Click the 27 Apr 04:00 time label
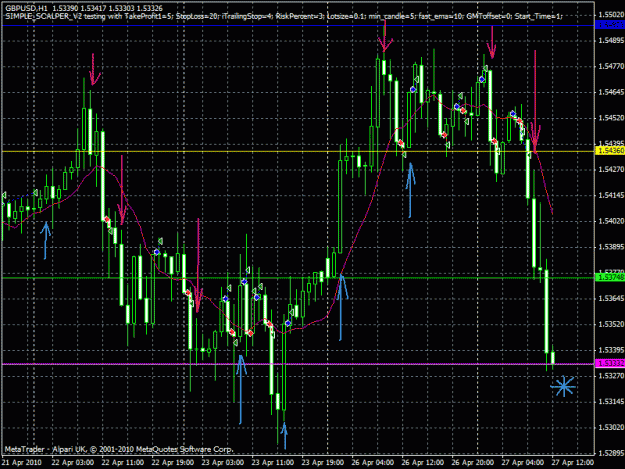This screenshot has height=469, width=625. tap(523, 463)
